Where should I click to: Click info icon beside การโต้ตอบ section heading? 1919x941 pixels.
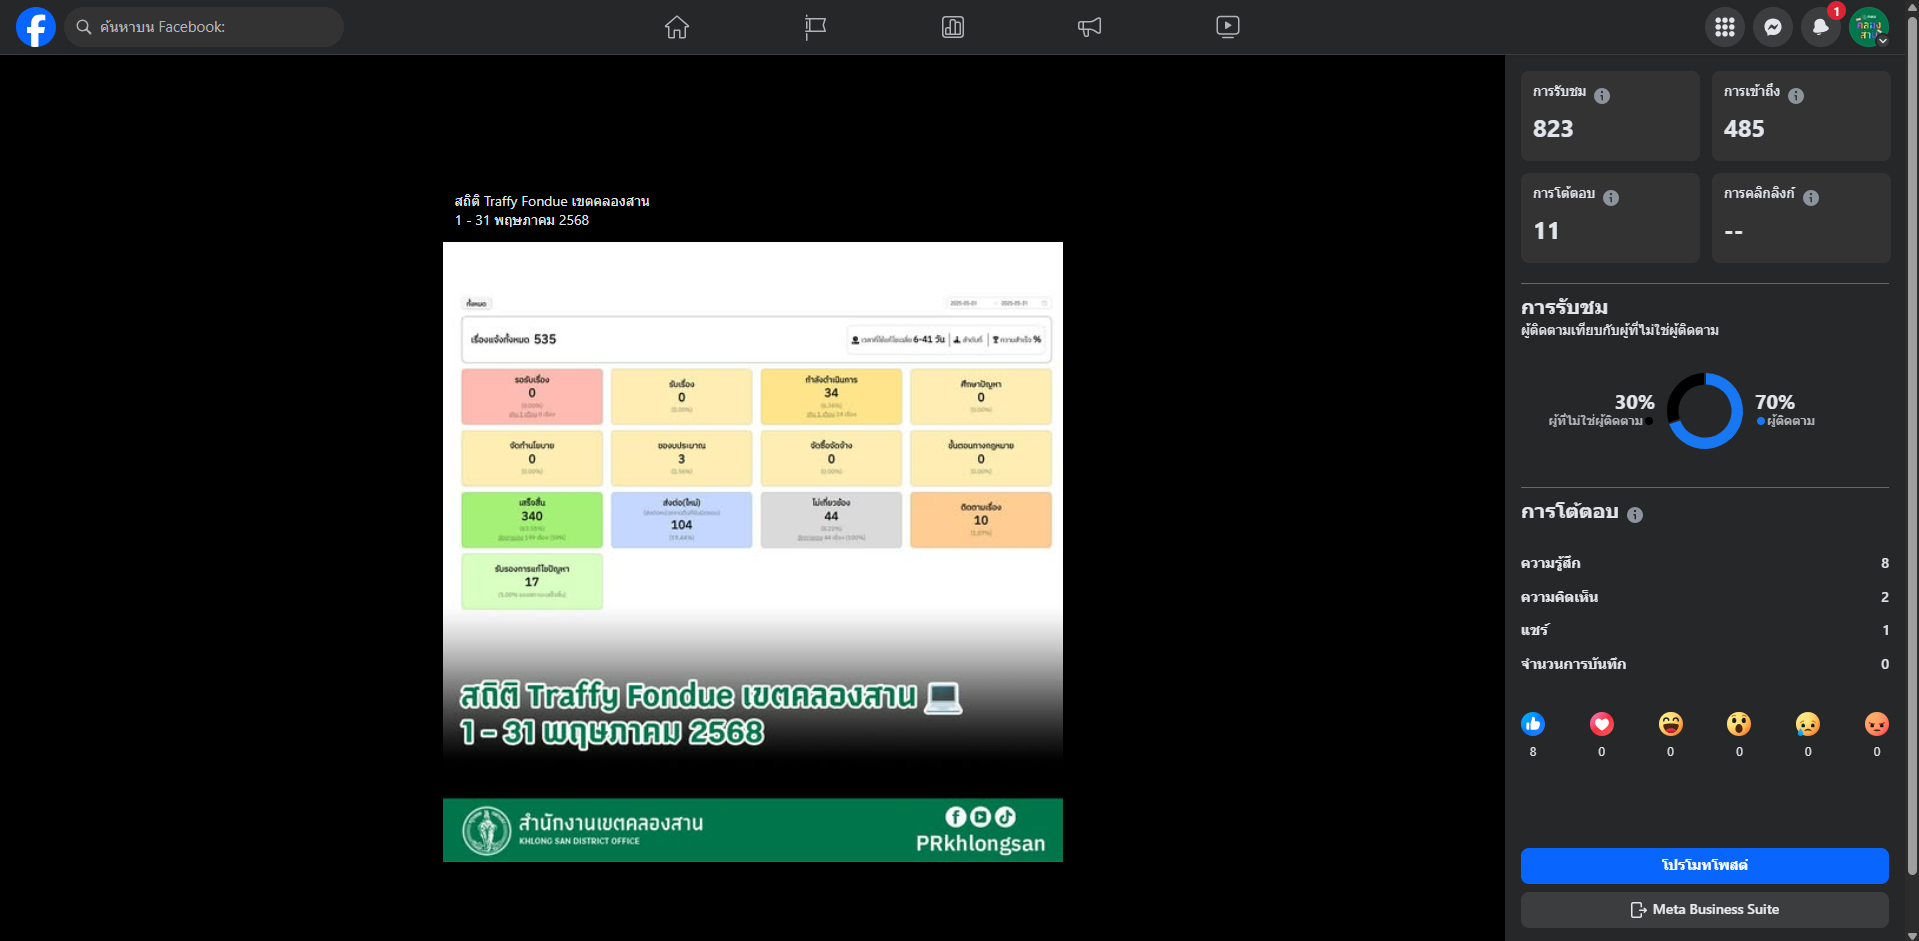tap(1635, 515)
